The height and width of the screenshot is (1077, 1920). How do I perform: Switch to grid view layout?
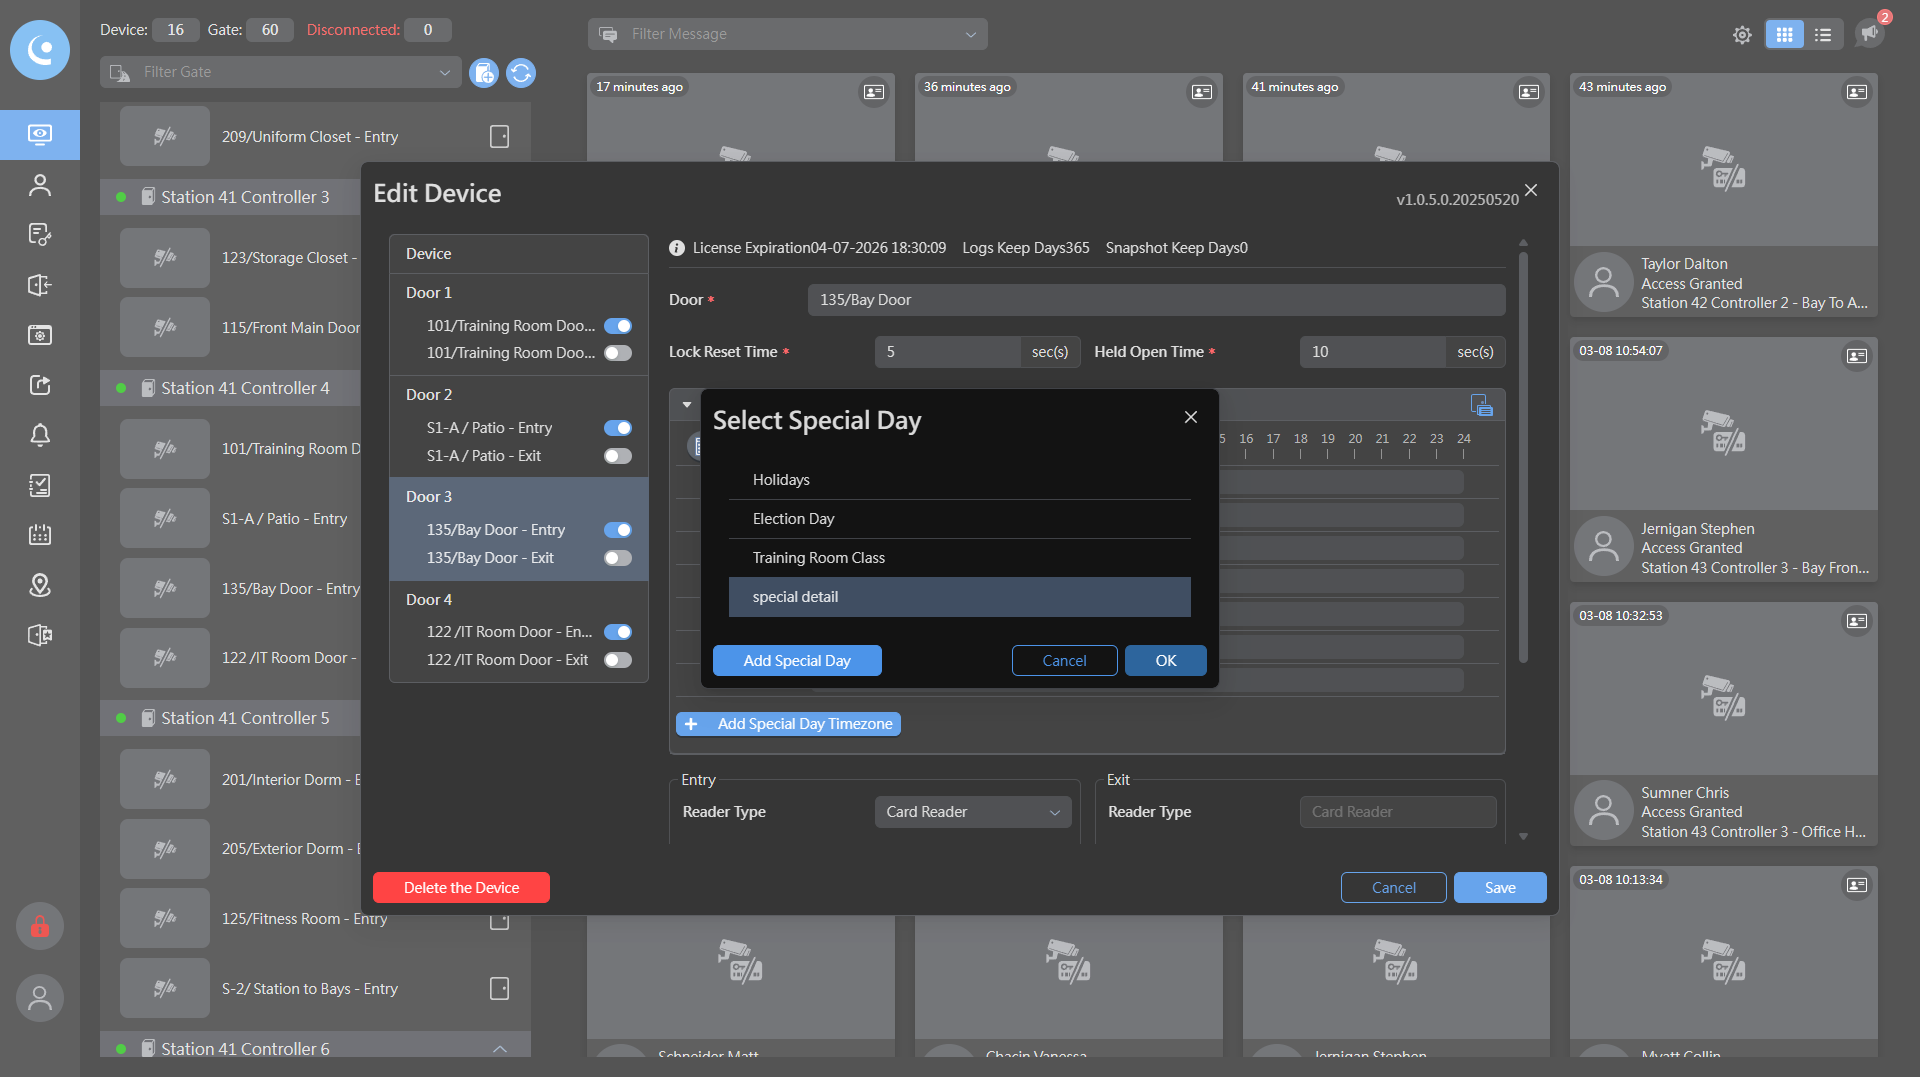pos(1784,35)
